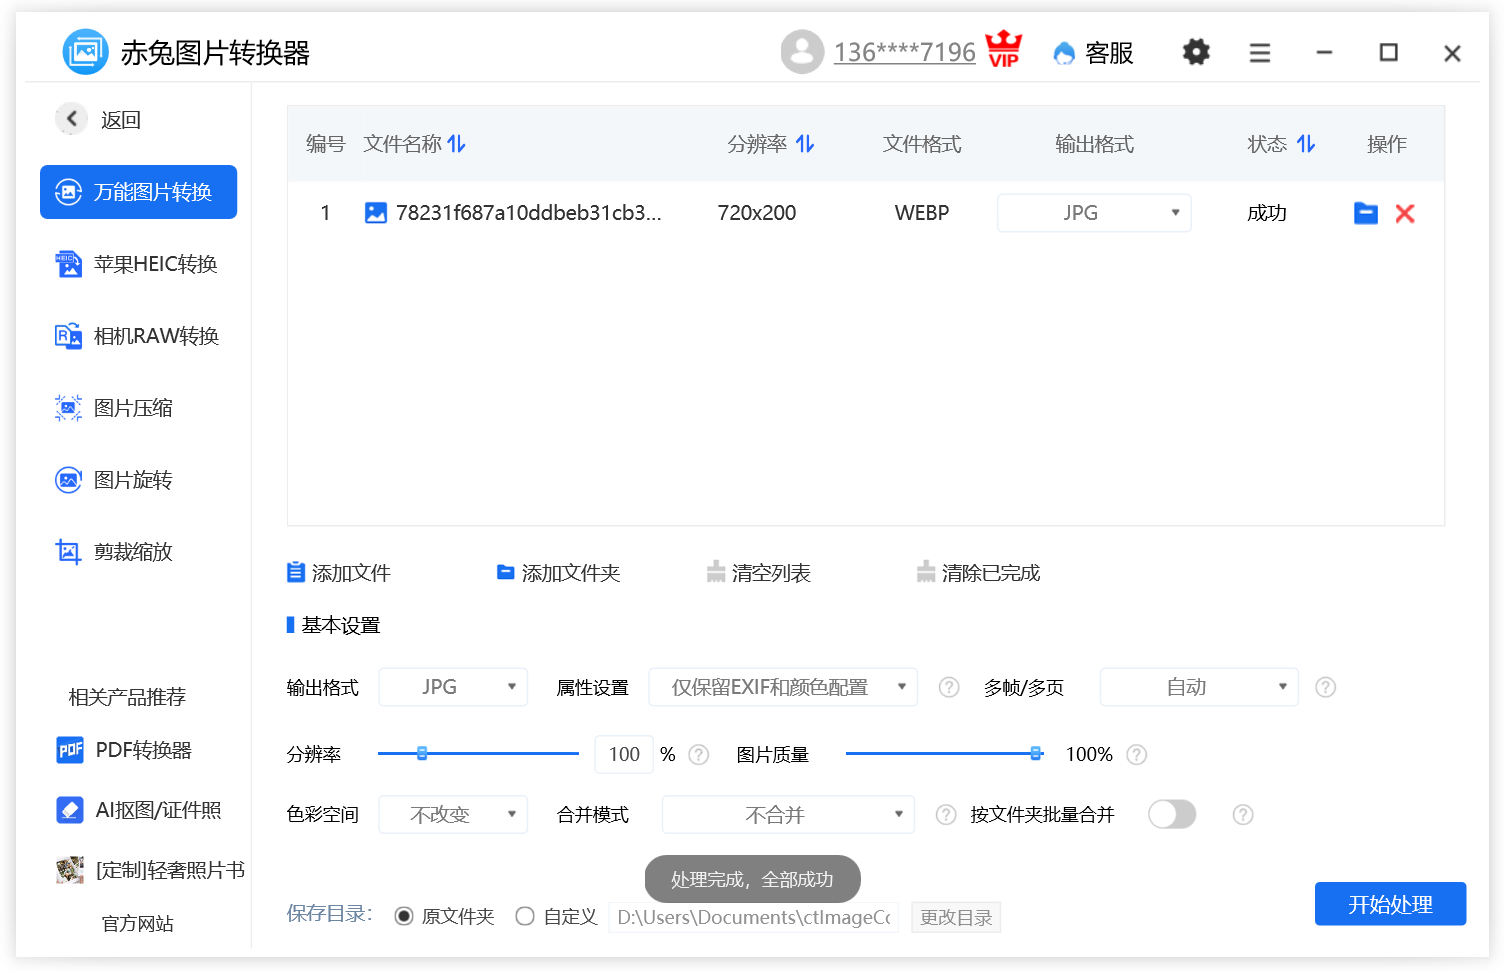Show help for 图片质量

tap(1136, 755)
